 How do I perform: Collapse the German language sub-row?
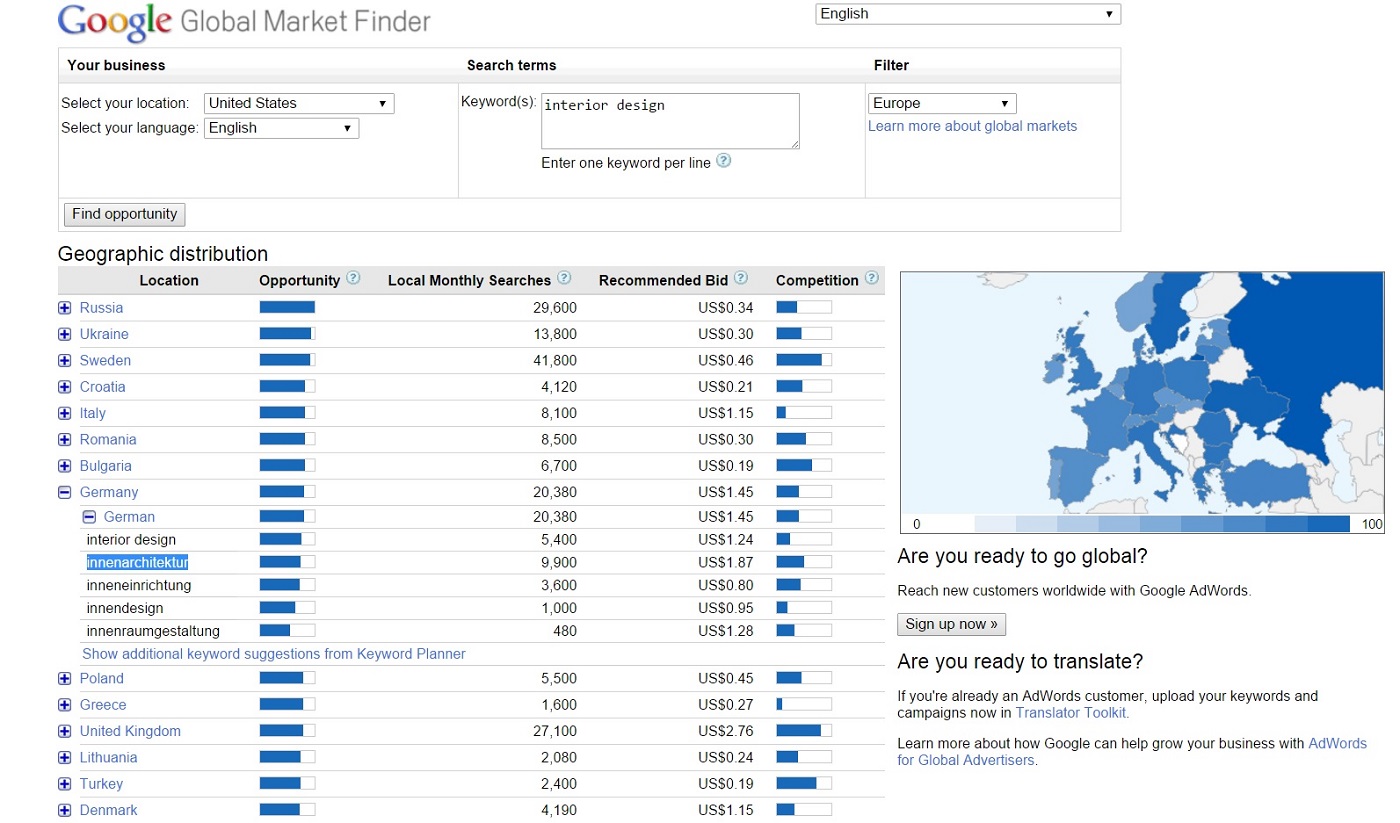[89, 517]
